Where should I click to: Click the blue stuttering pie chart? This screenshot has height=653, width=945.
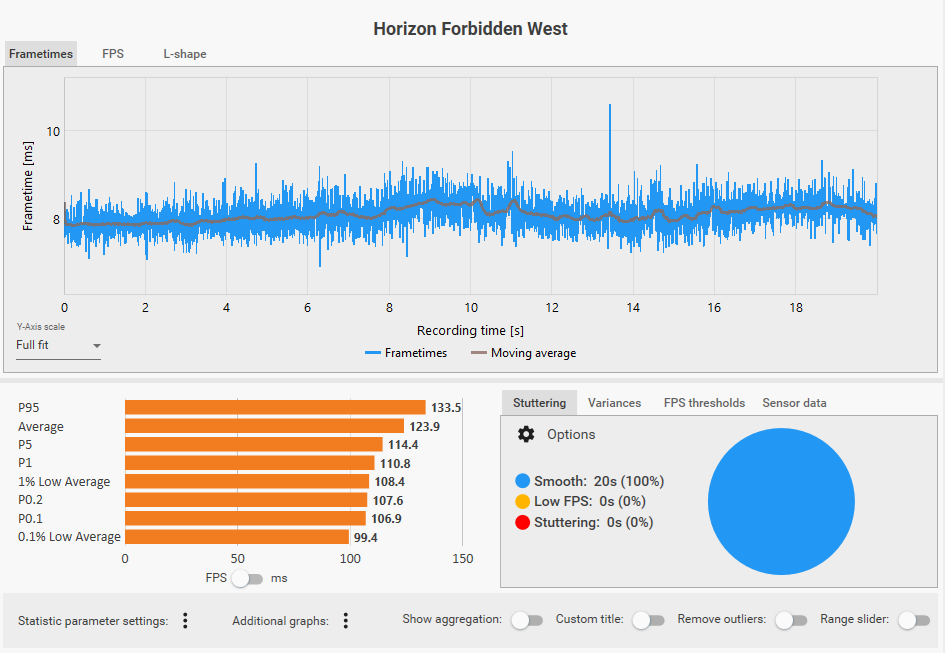[781, 502]
